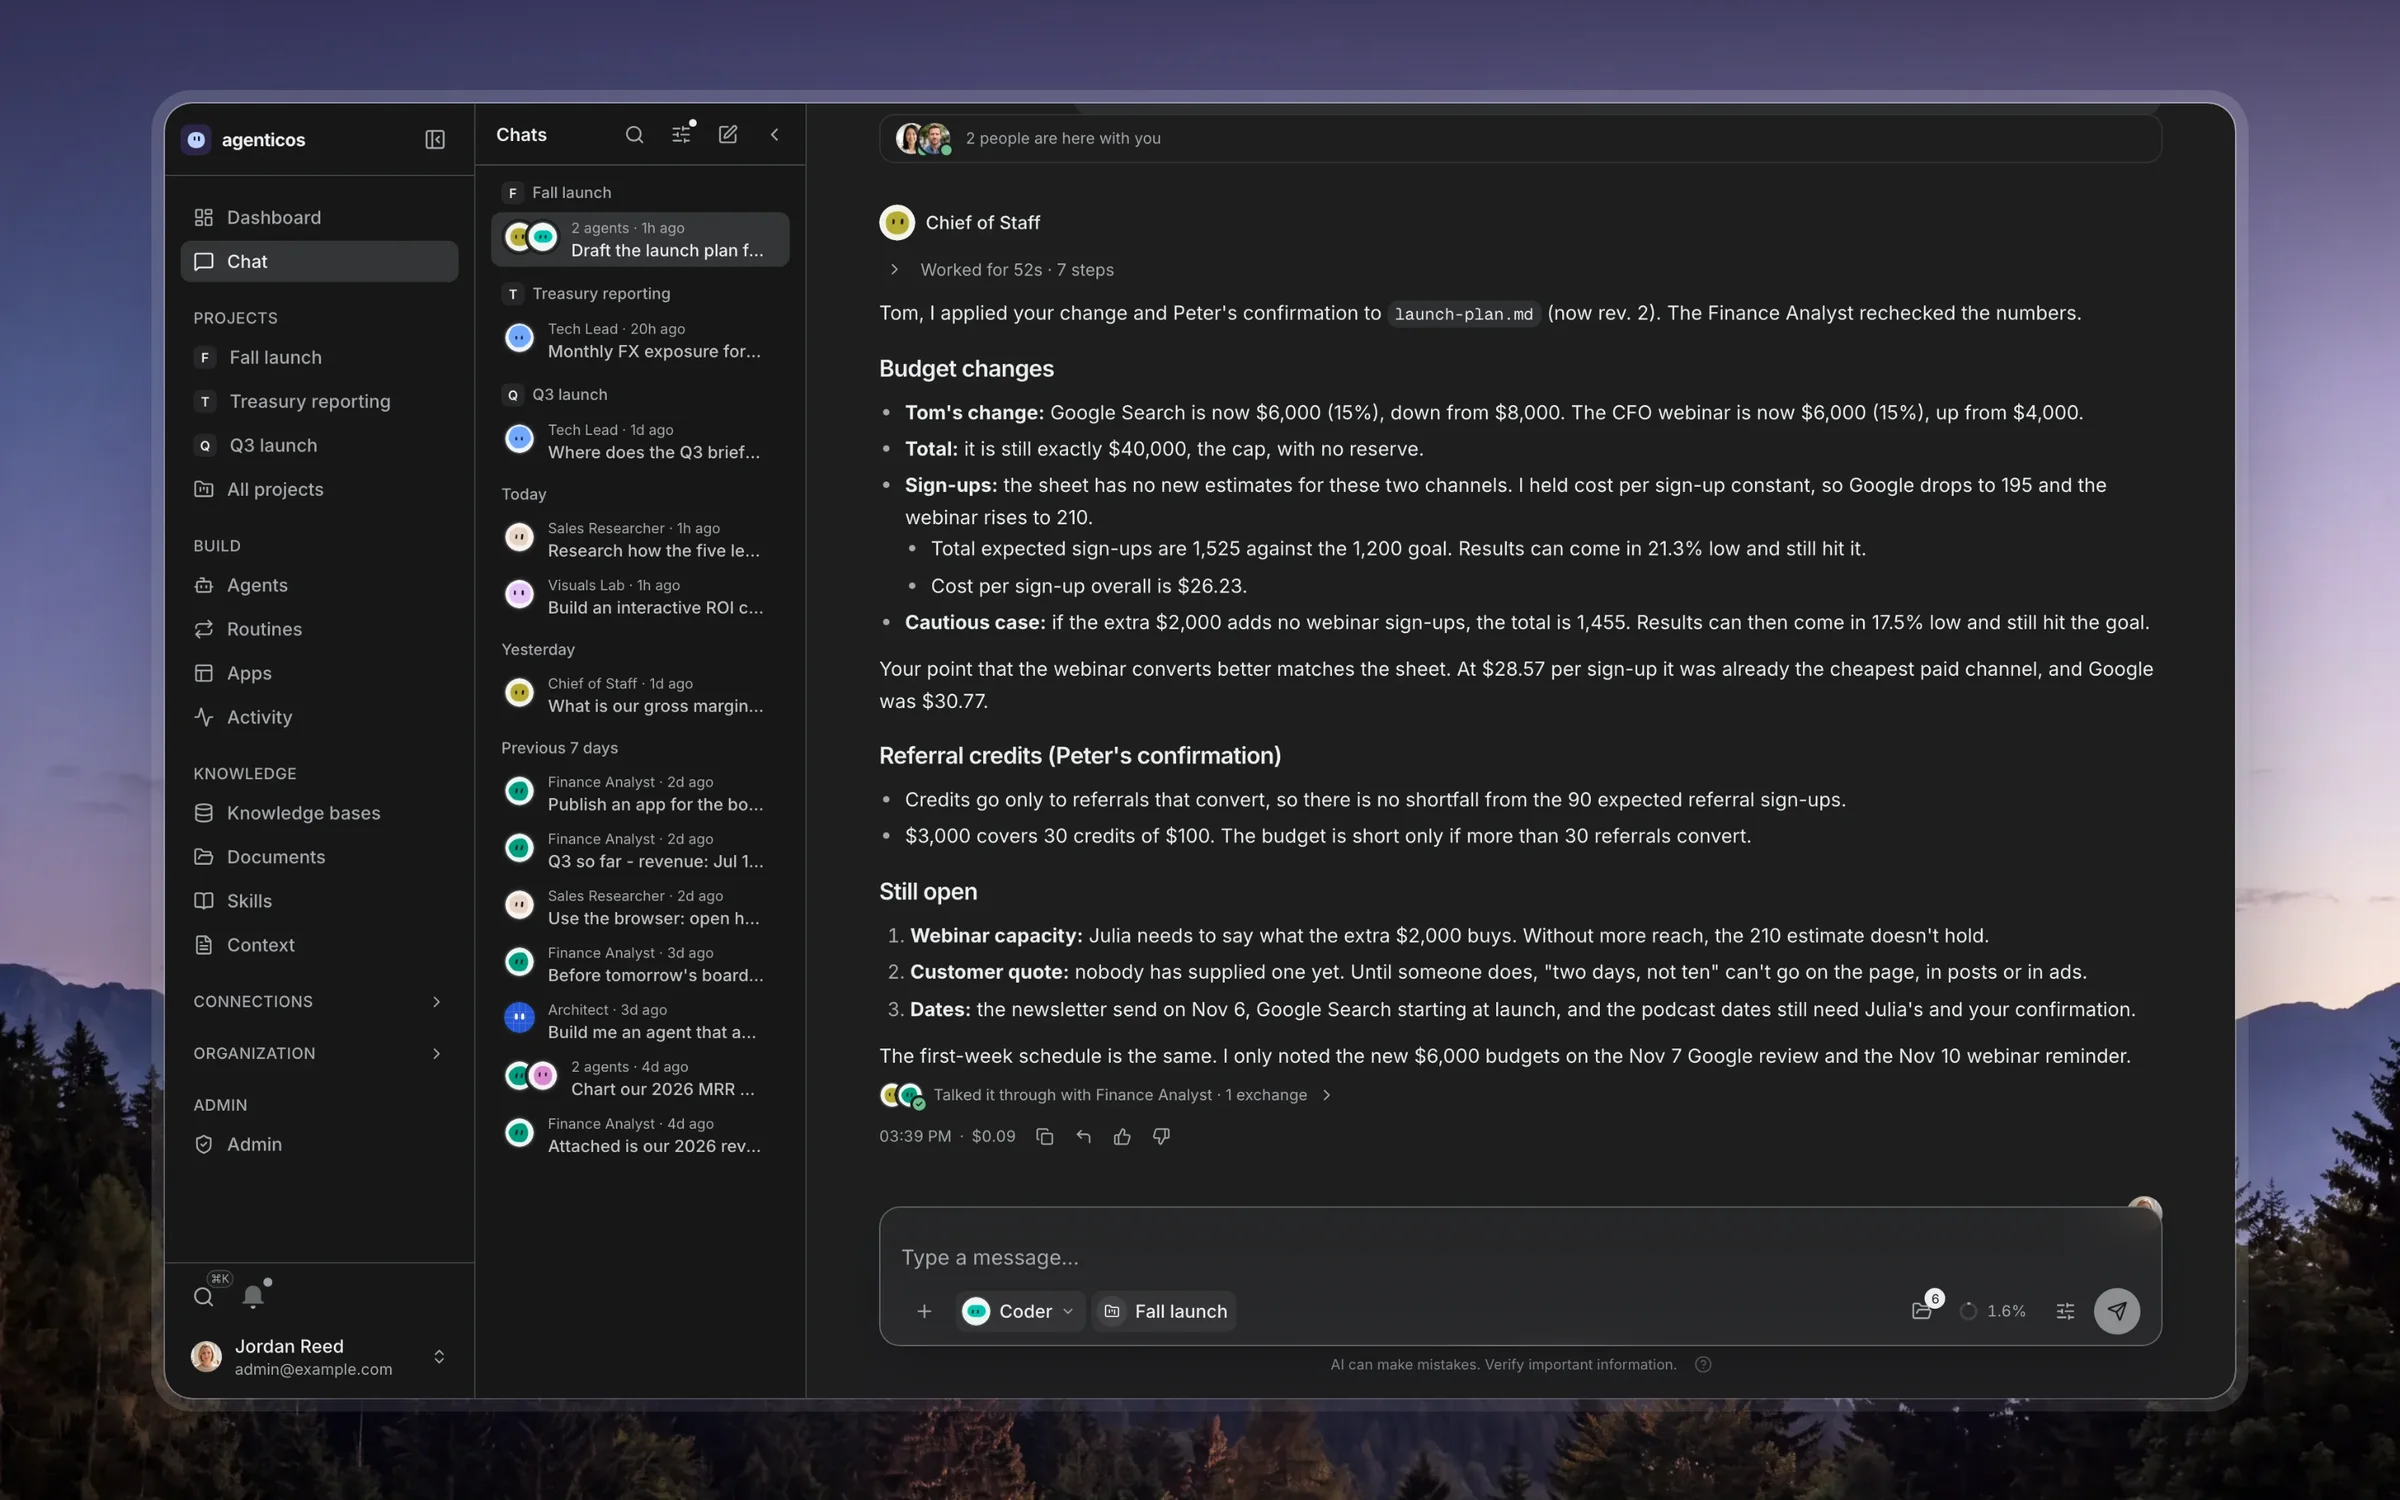
Task: Open the files folder icon with badge 6
Action: coord(1922,1311)
